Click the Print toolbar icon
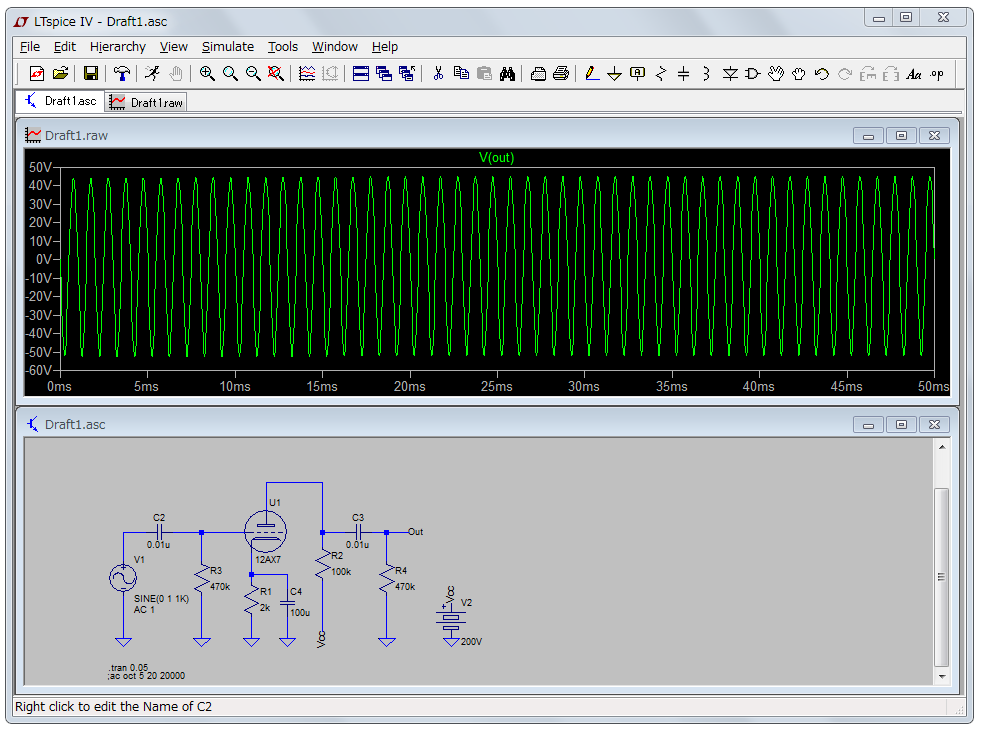The width and height of the screenshot is (982, 732). pyautogui.click(x=561, y=73)
